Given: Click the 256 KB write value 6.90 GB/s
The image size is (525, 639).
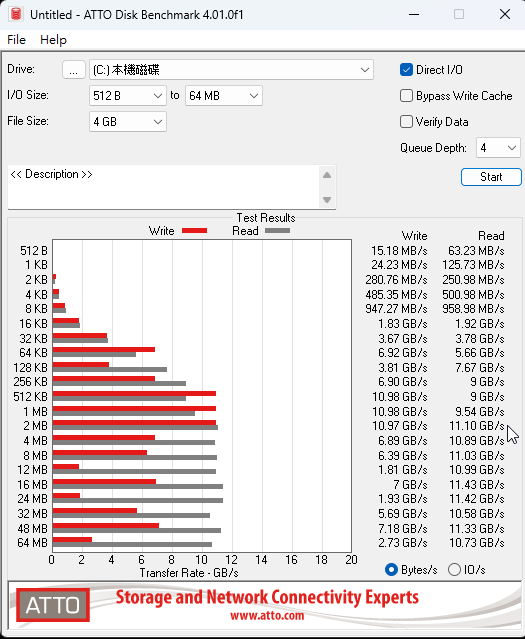Looking at the screenshot, I should (x=403, y=382).
